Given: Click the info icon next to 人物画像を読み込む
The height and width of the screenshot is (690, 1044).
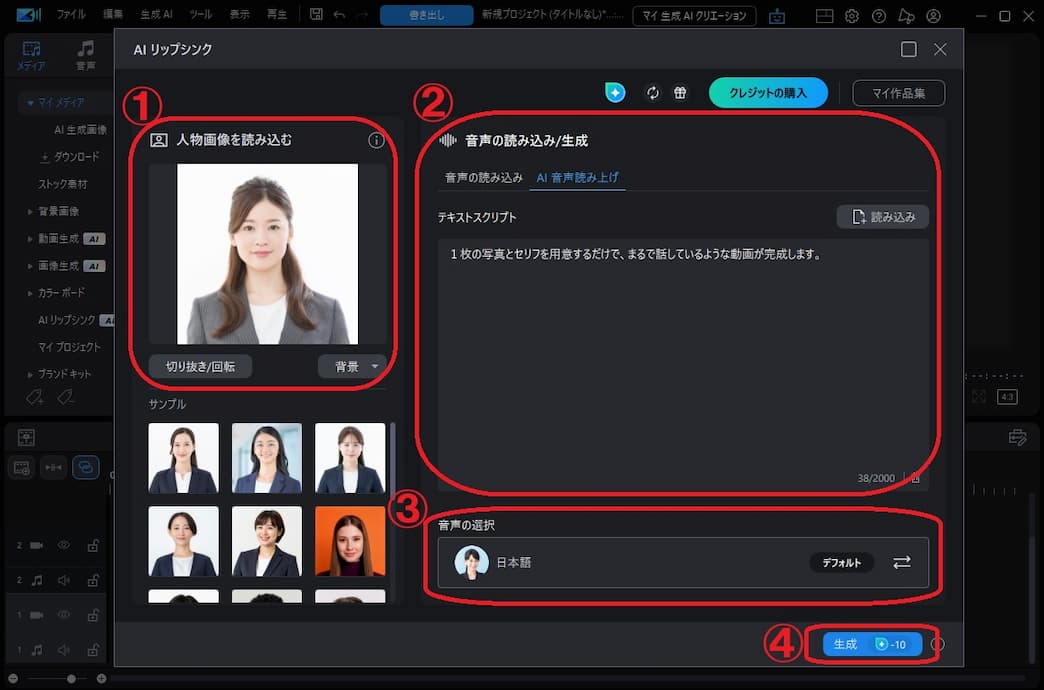Looking at the screenshot, I should coord(376,140).
